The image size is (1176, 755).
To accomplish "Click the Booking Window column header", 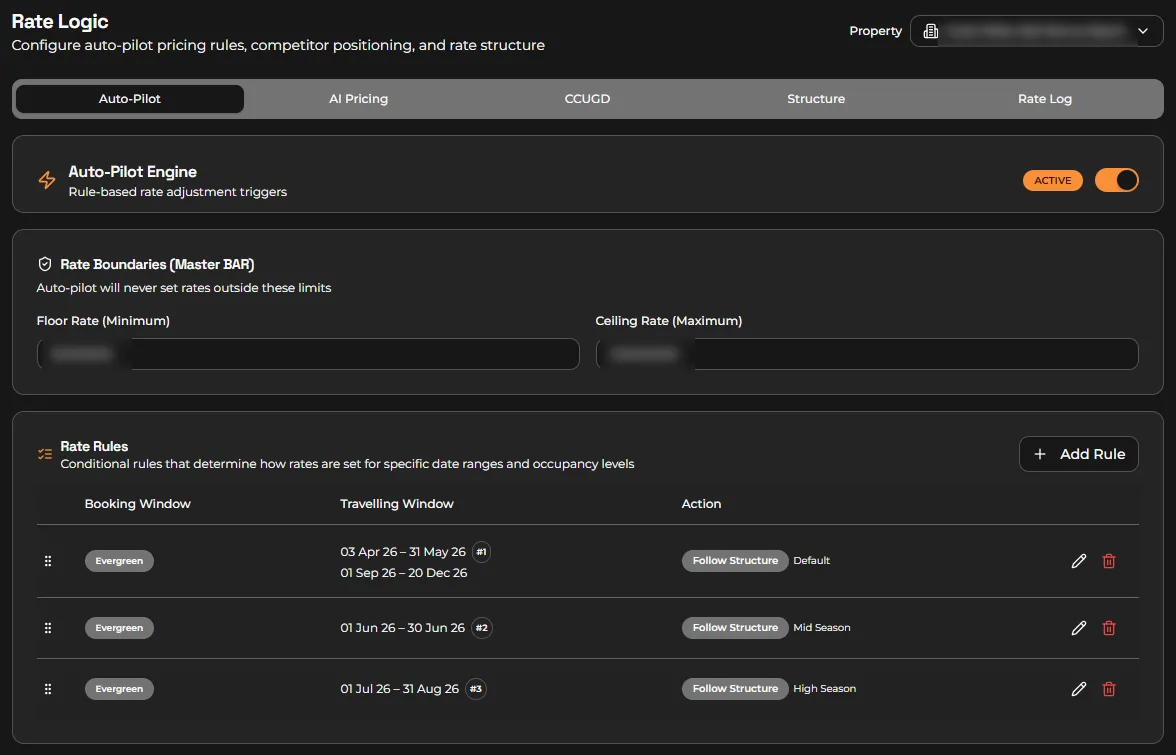I will point(138,504).
